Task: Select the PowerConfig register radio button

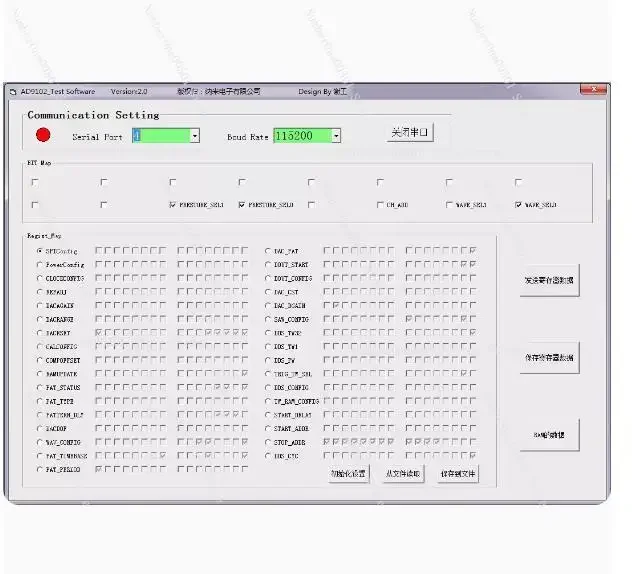Action: (x=40, y=264)
